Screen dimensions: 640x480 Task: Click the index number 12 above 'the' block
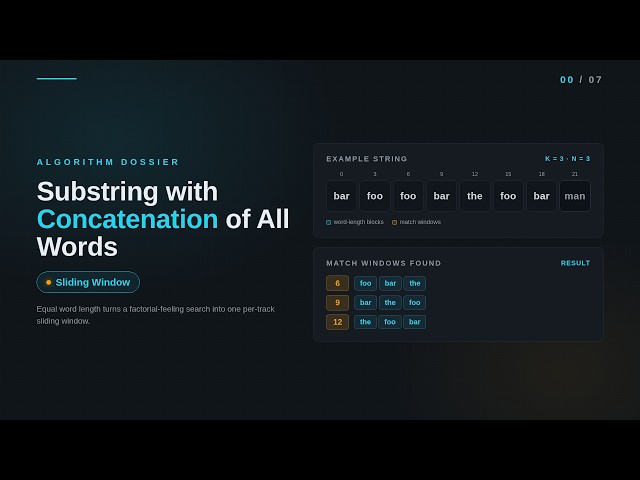[475, 174]
